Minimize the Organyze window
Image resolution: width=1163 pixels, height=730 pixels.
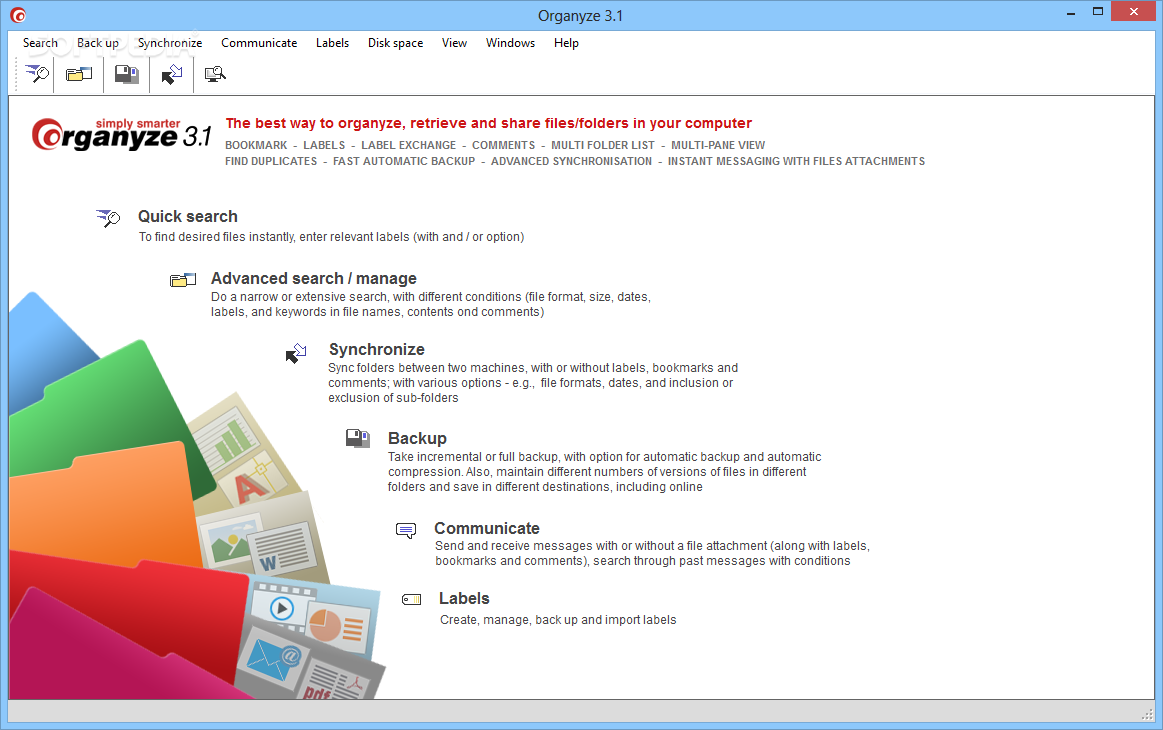click(x=1071, y=13)
